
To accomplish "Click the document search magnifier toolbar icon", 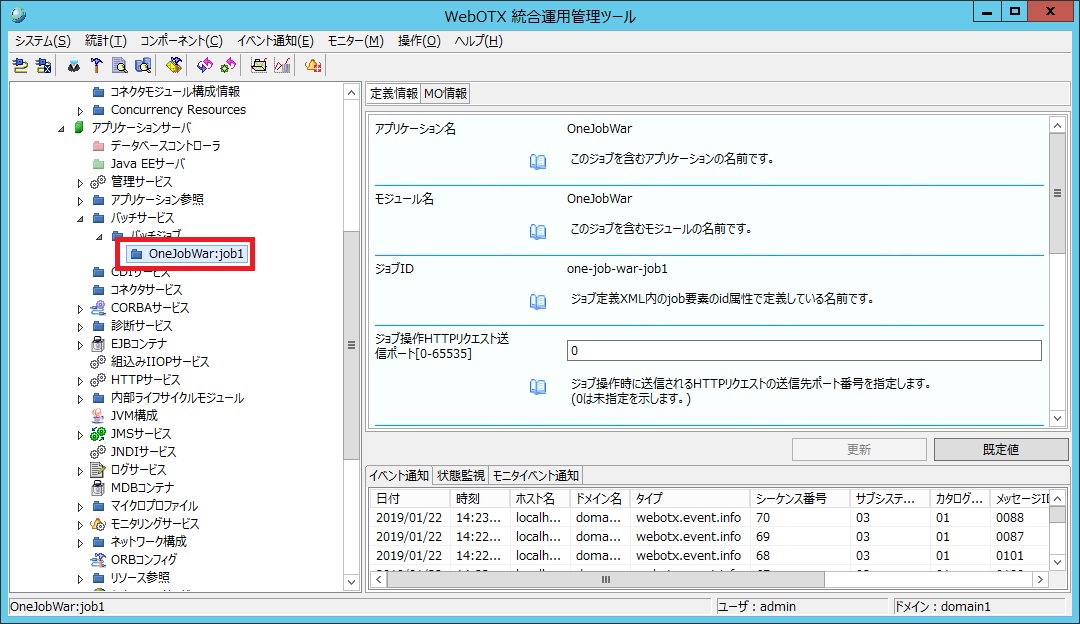I will [120, 66].
